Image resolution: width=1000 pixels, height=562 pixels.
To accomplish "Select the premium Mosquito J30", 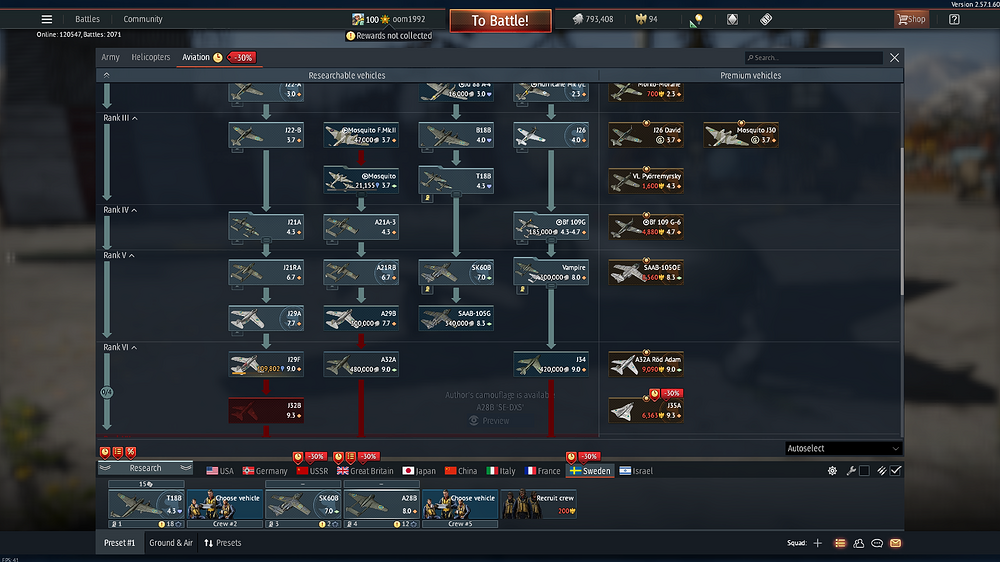I will pyautogui.click(x=741, y=135).
